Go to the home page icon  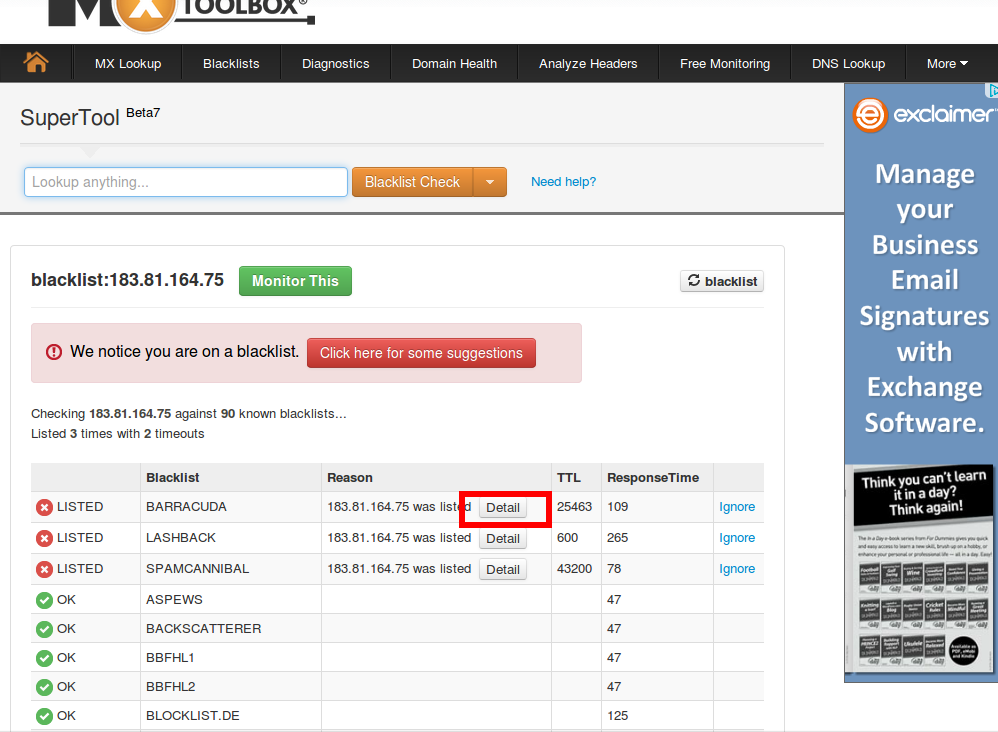click(x=36, y=62)
